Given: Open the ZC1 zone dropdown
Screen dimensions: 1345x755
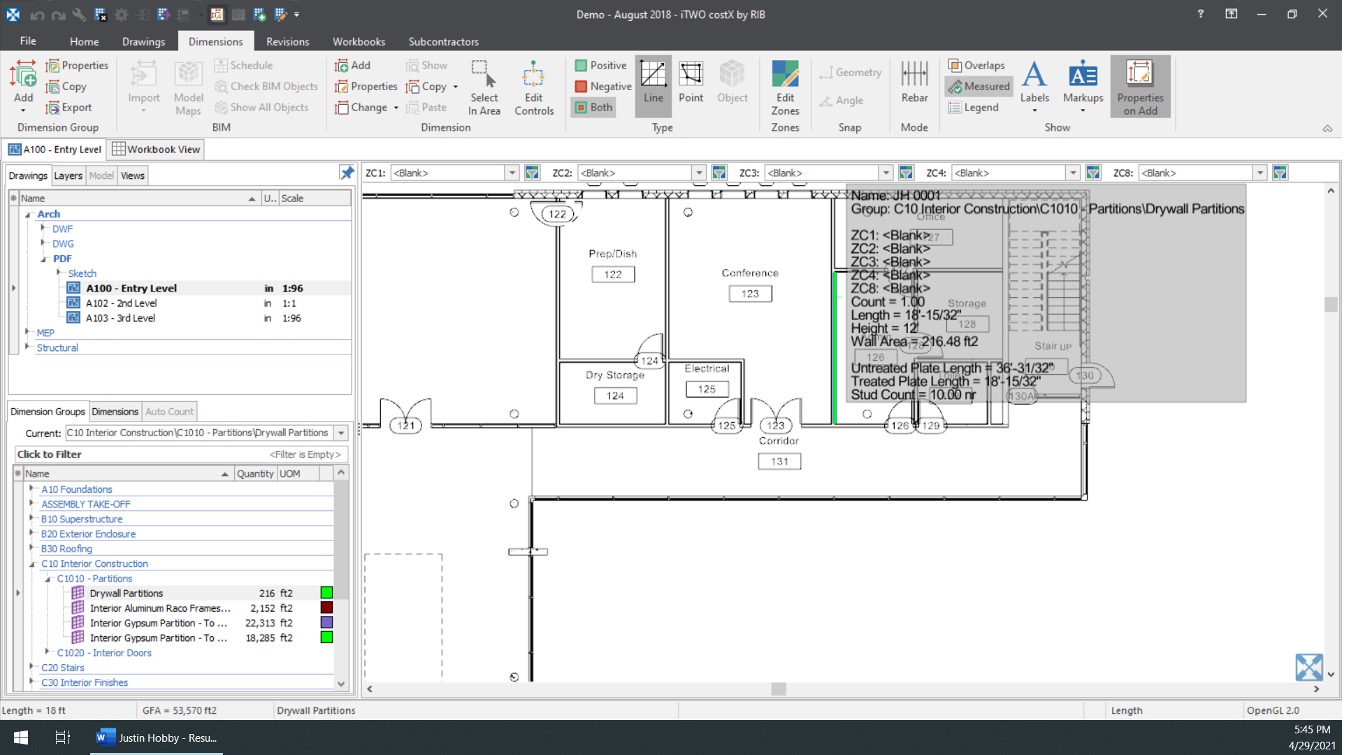Looking at the screenshot, I should (x=512, y=173).
